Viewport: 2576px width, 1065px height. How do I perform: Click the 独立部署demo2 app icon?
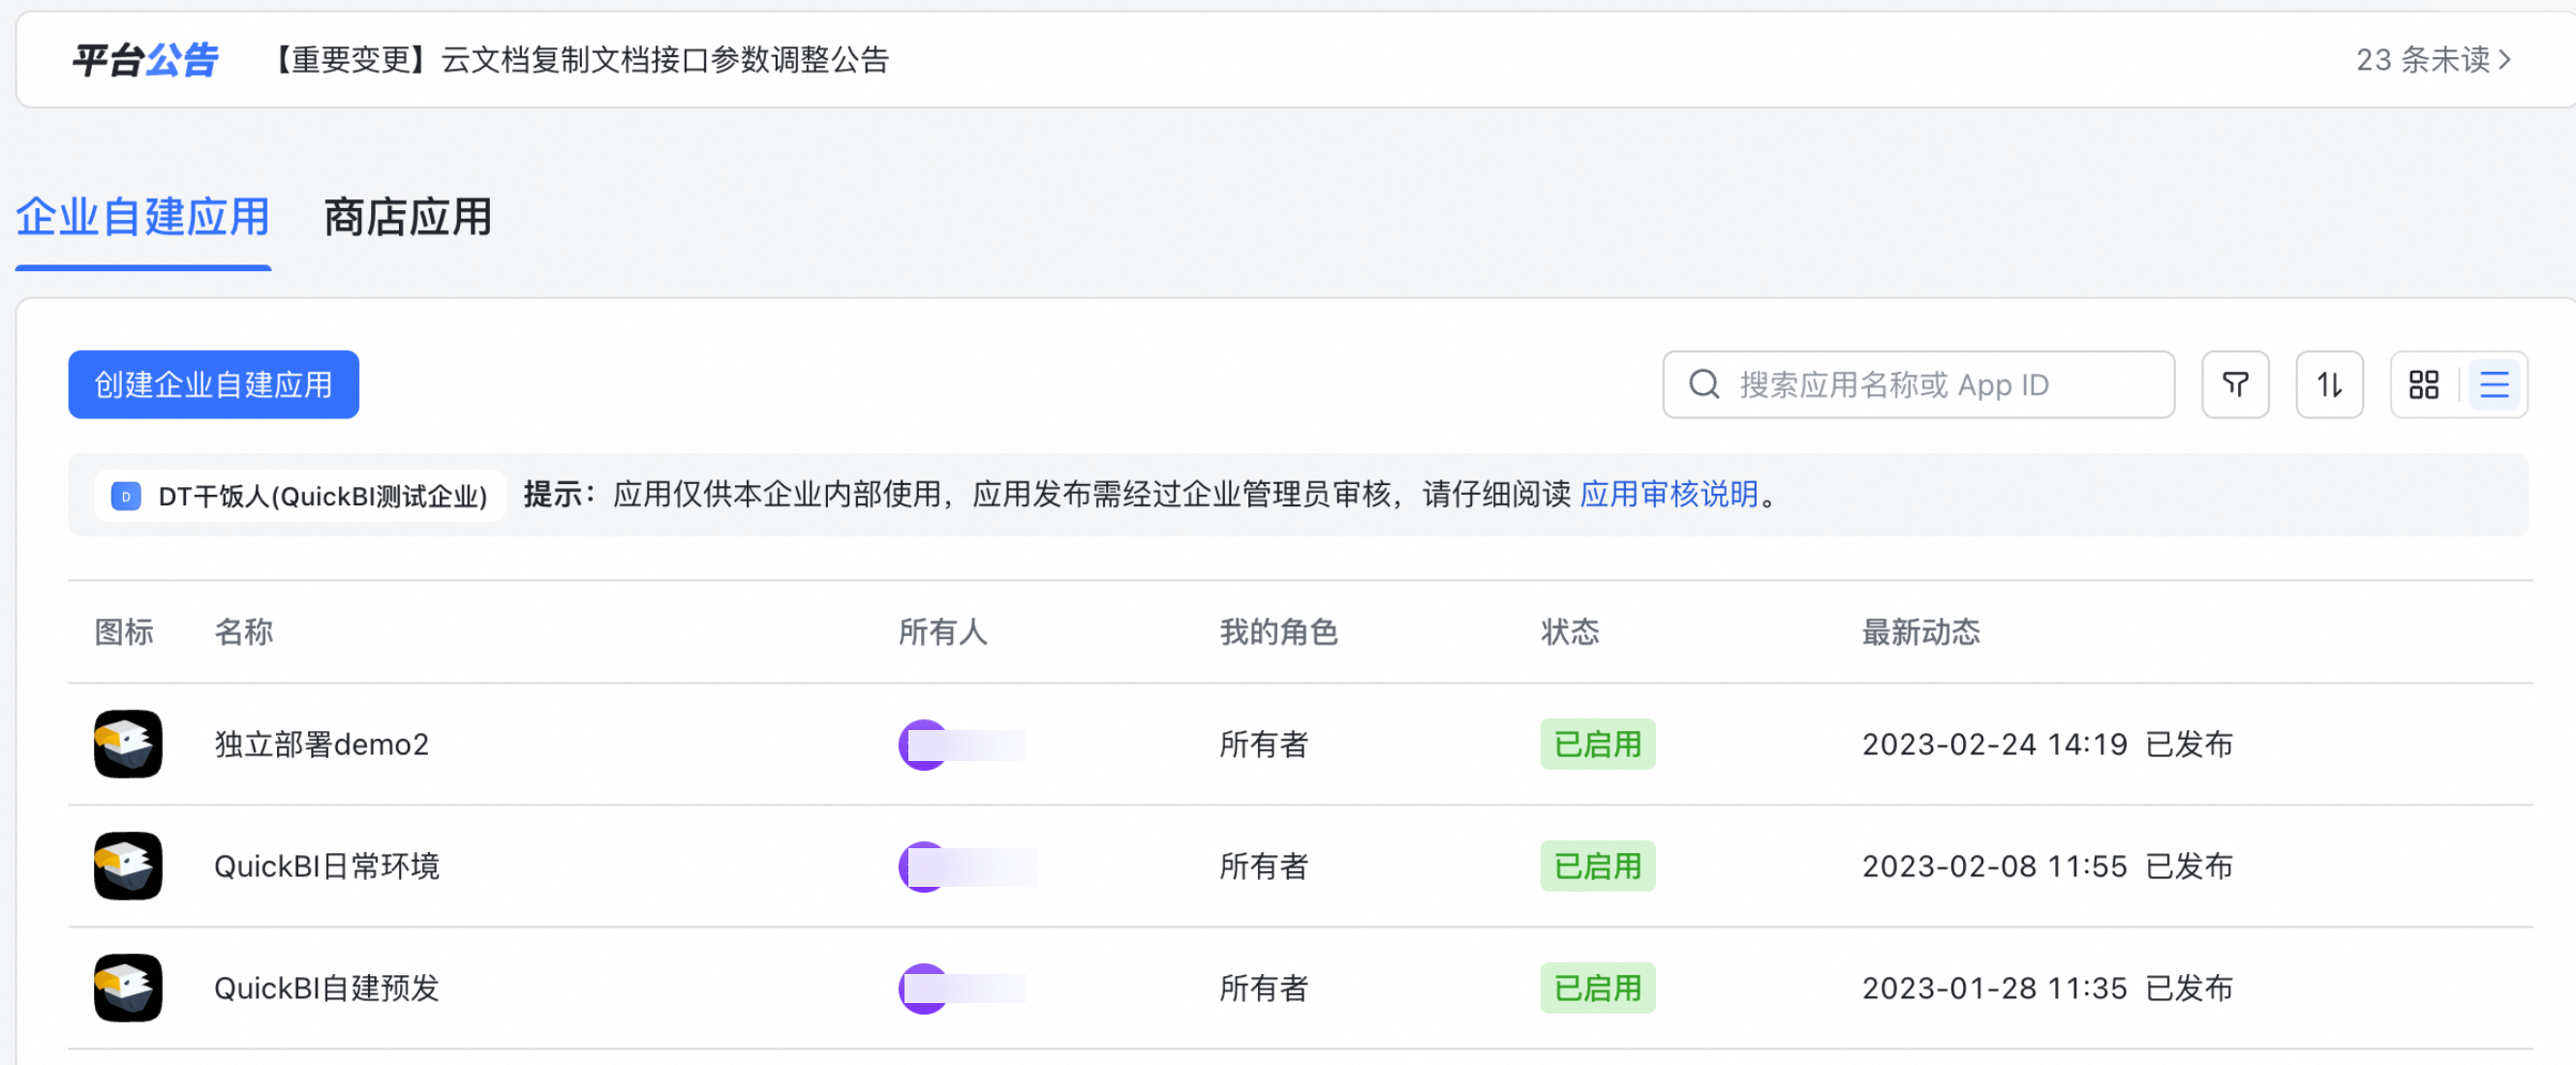(x=128, y=743)
